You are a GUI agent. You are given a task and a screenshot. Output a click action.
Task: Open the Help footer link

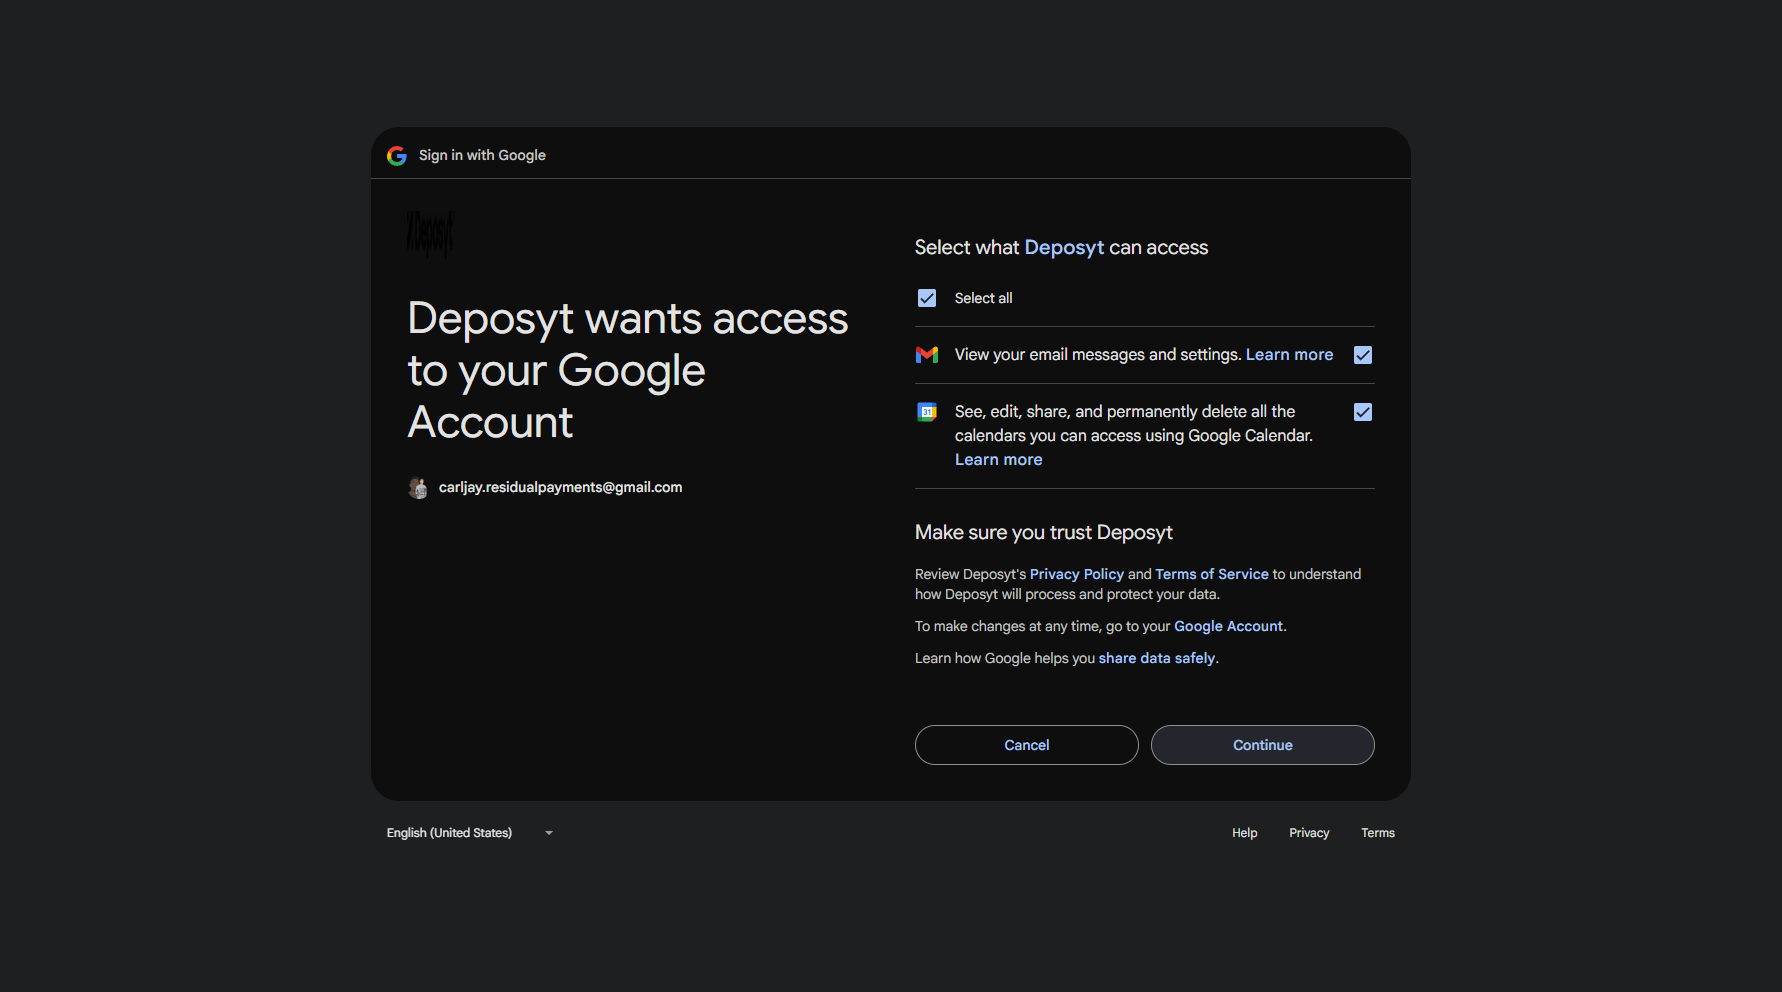pos(1245,833)
